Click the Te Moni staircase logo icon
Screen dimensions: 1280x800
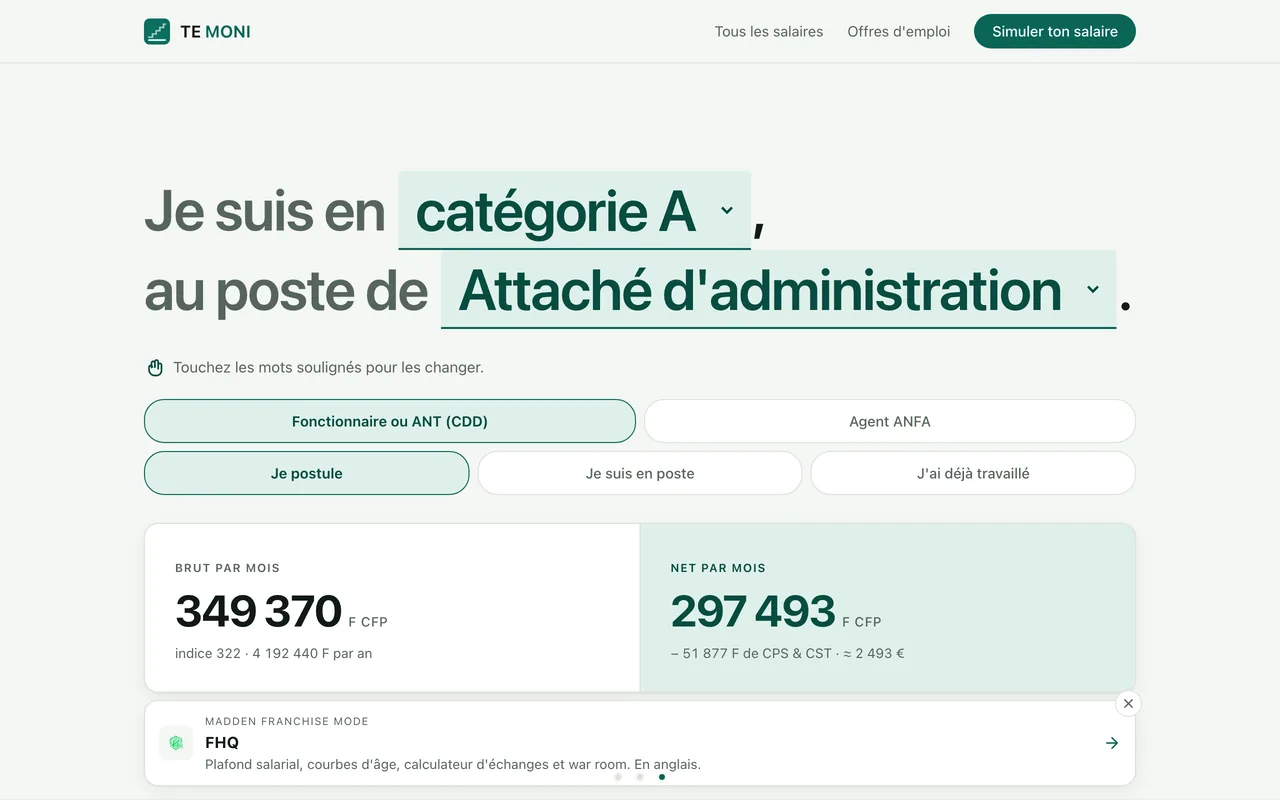(157, 31)
